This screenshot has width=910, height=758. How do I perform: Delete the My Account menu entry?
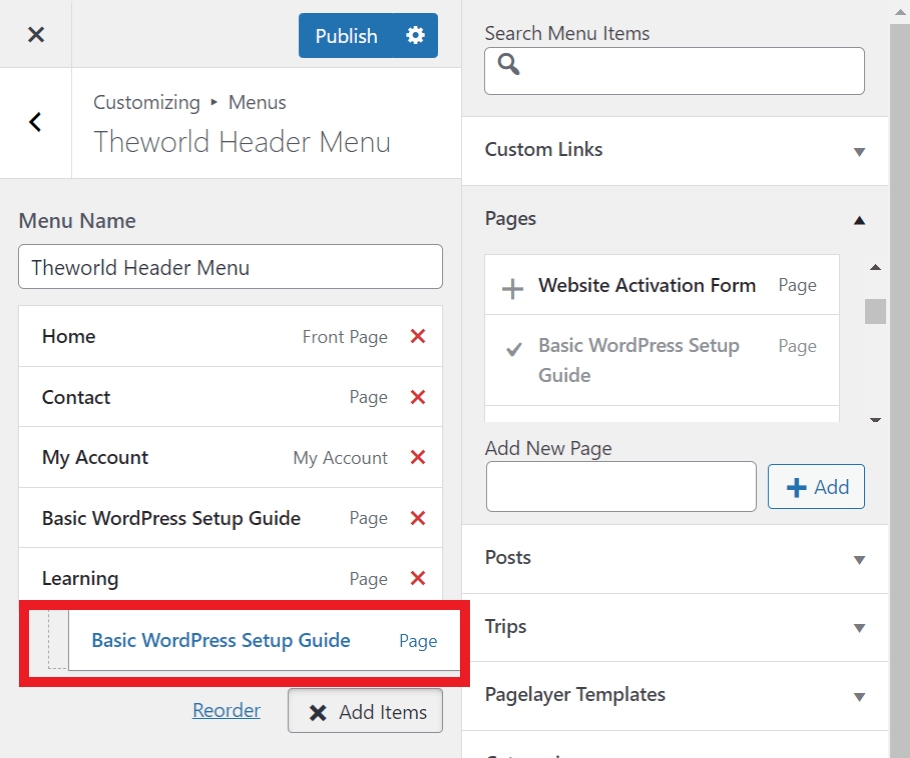pos(418,457)
